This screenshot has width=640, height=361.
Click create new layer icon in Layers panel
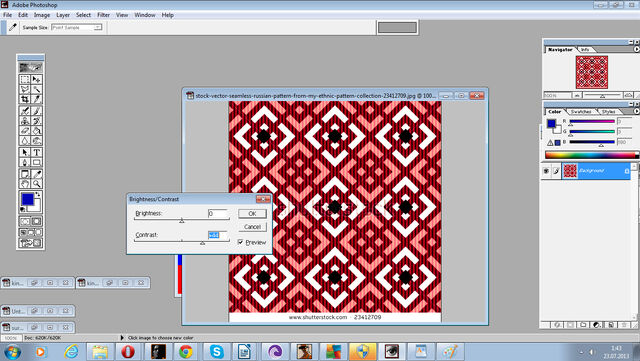pyautogui.click(x=611, y=325)
